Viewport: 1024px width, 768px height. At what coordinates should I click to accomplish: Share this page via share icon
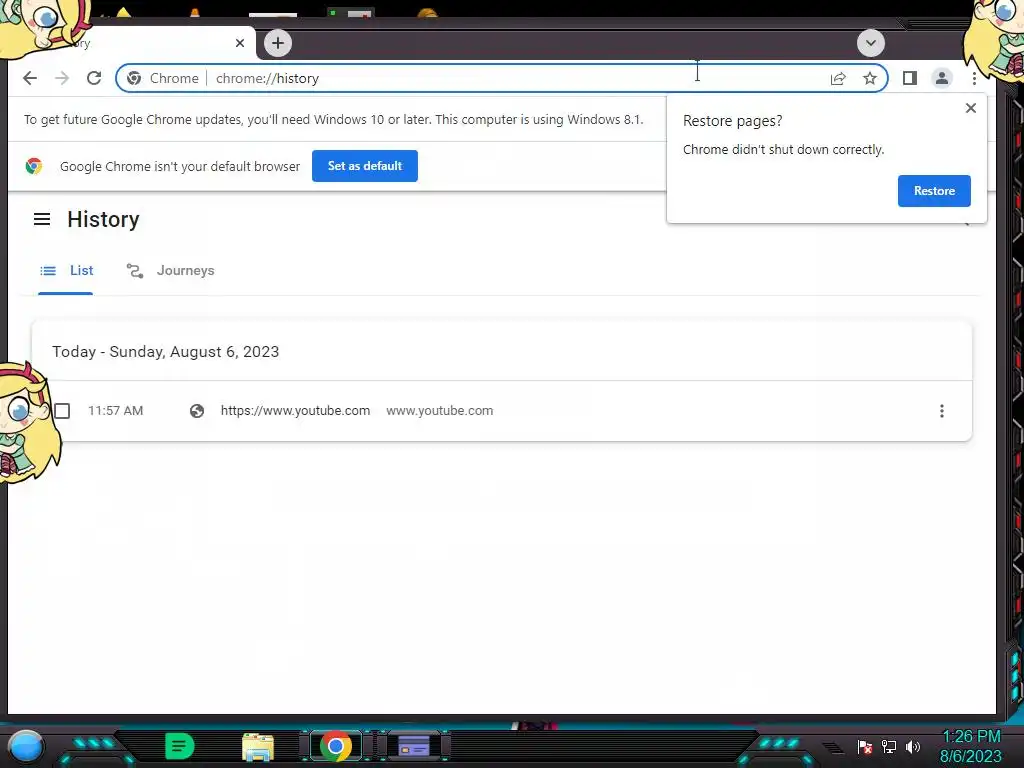pos(838,78)
